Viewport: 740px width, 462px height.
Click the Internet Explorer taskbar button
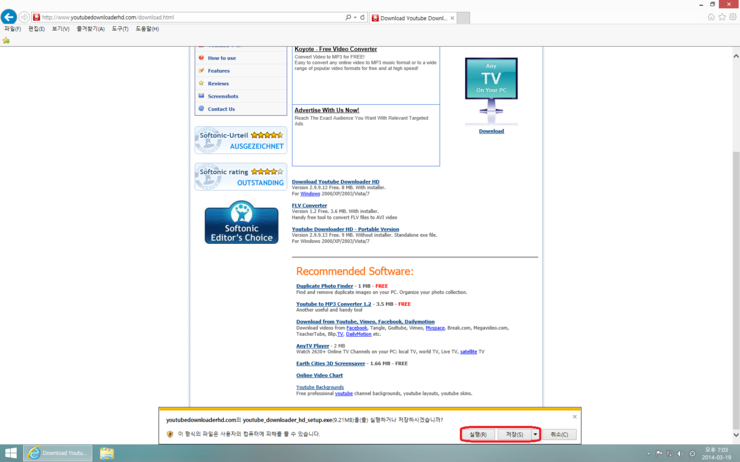pos(58,453)
